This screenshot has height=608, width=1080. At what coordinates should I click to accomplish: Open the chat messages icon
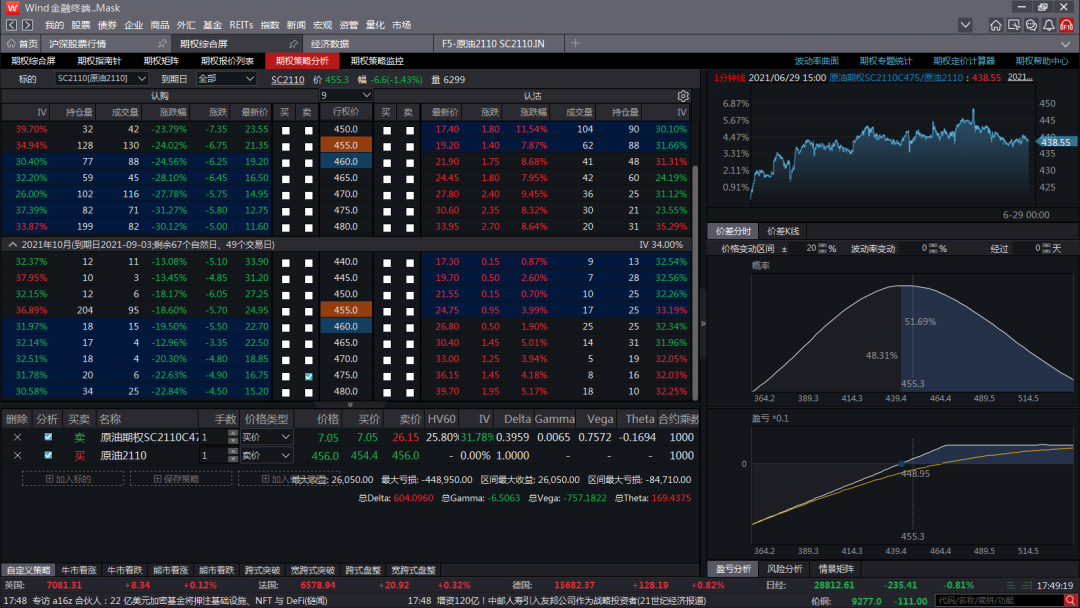coord(1031,25)
